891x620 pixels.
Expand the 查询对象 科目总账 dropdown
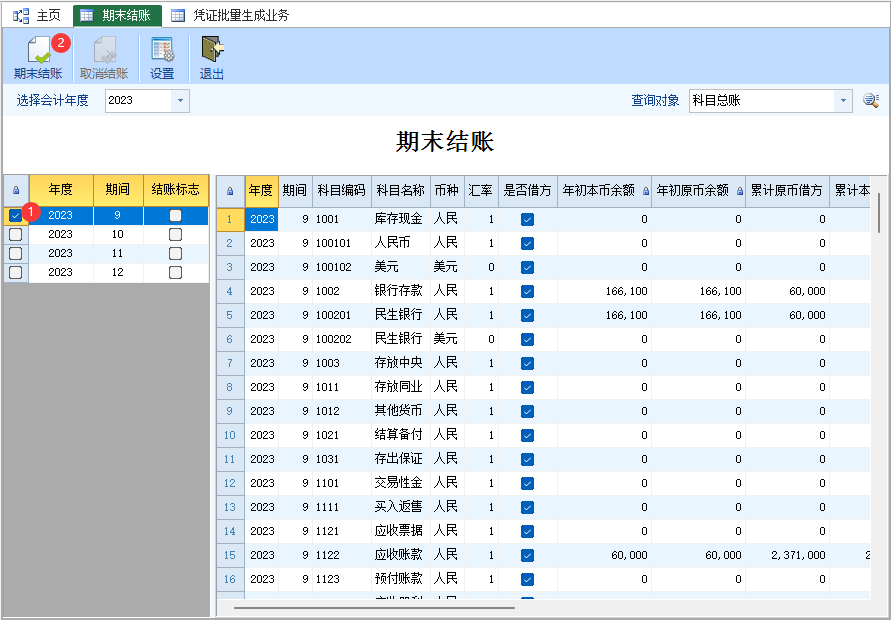[843, 100]
